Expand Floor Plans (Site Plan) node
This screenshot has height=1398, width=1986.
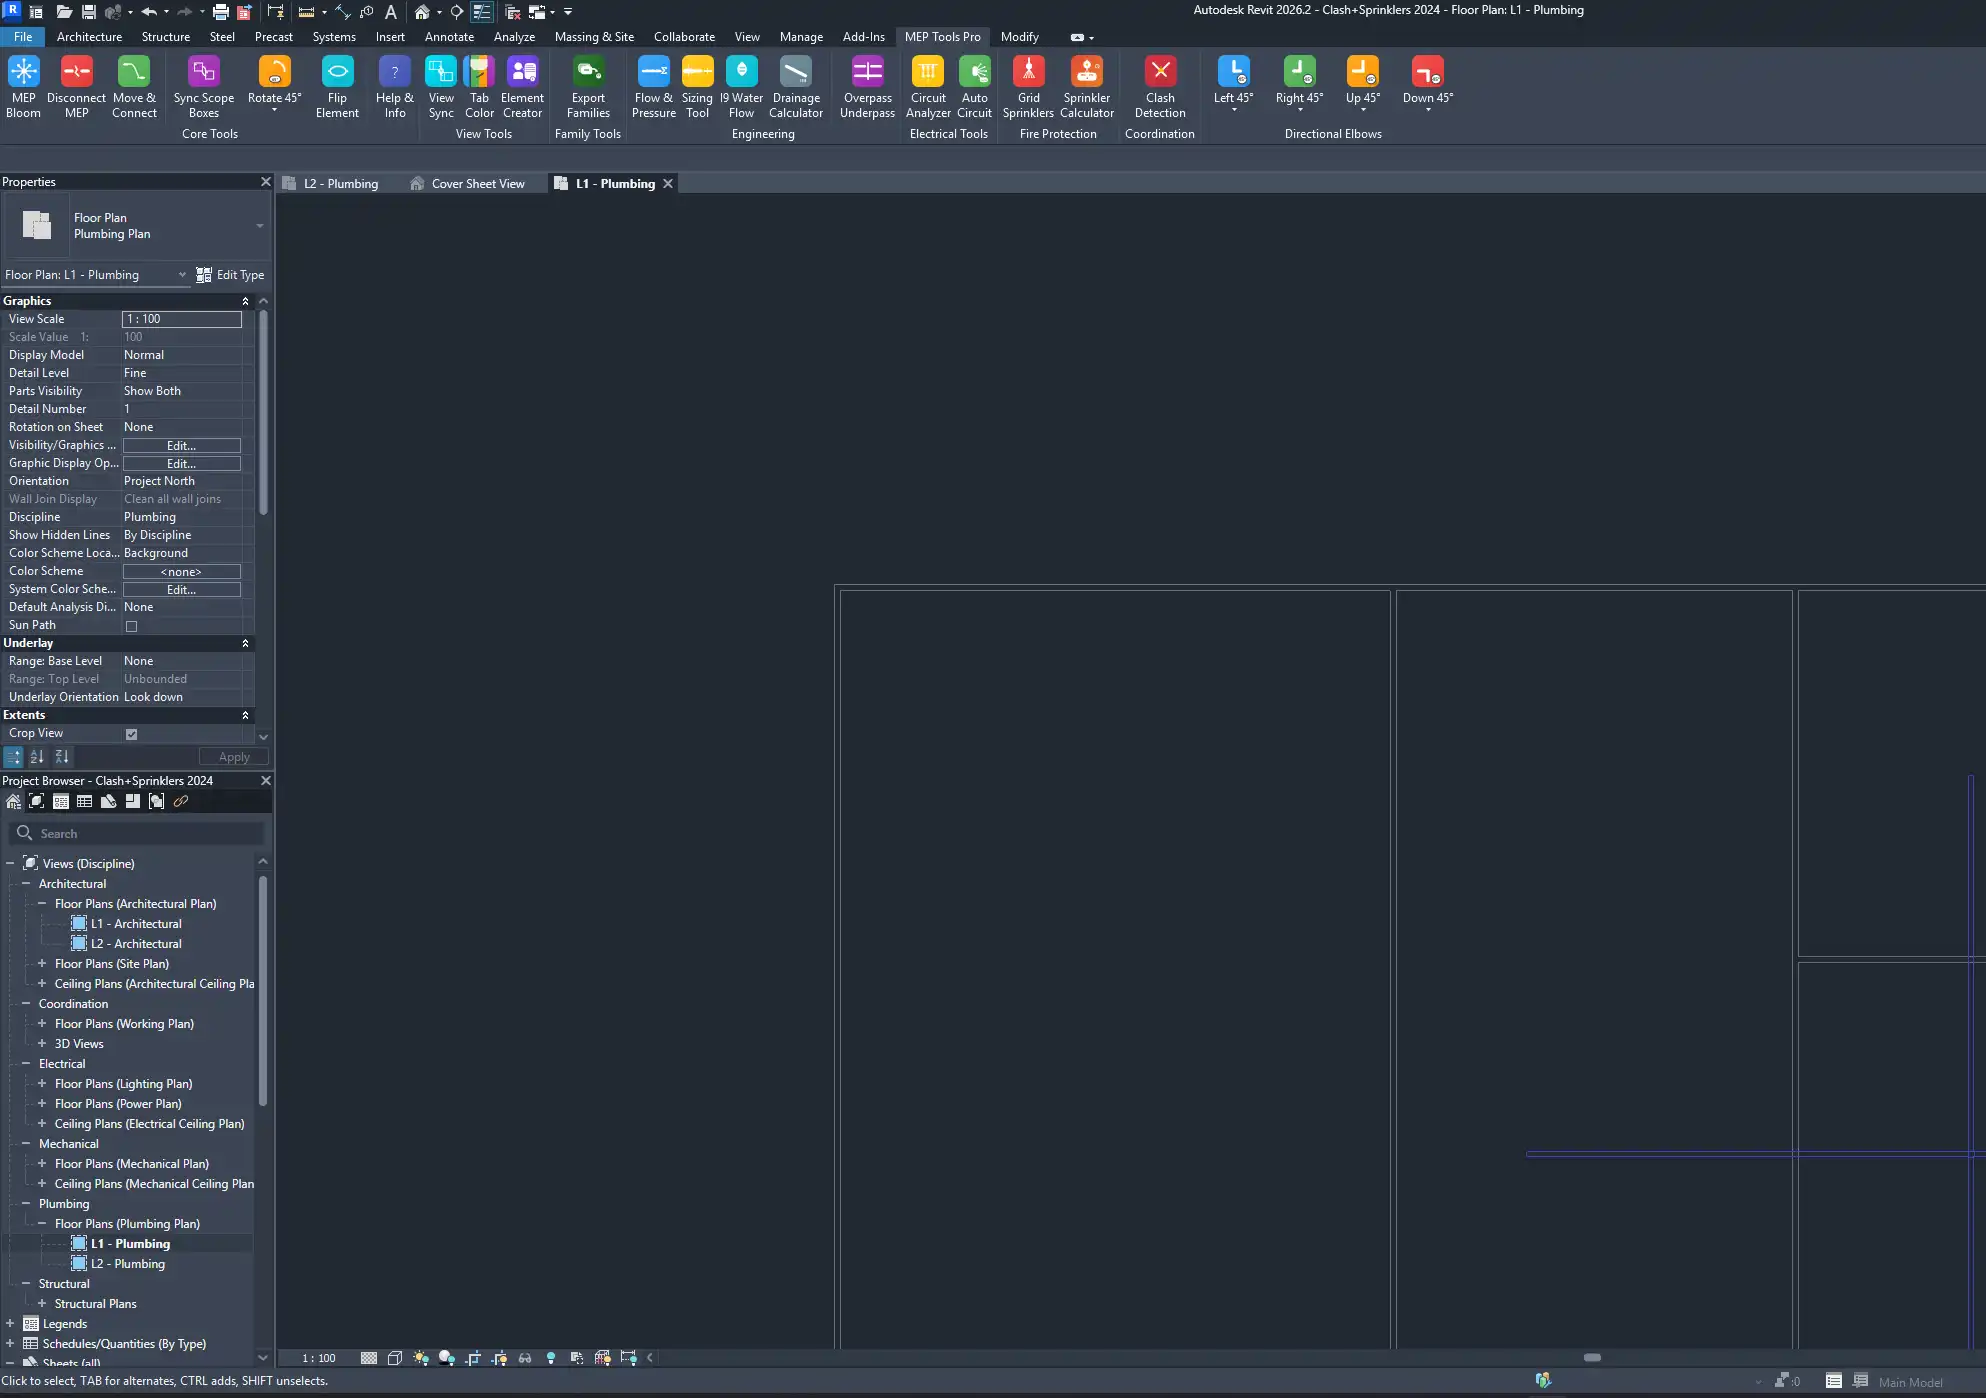42,964
